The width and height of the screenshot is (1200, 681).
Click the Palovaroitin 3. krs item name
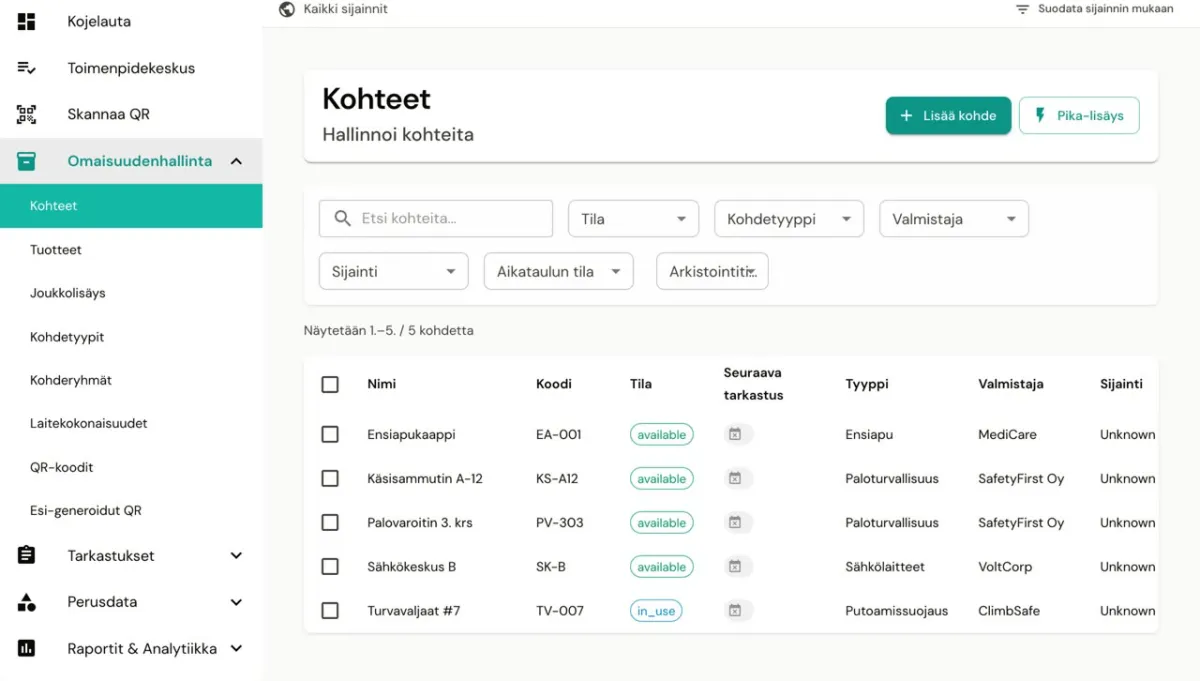point(420,523)
